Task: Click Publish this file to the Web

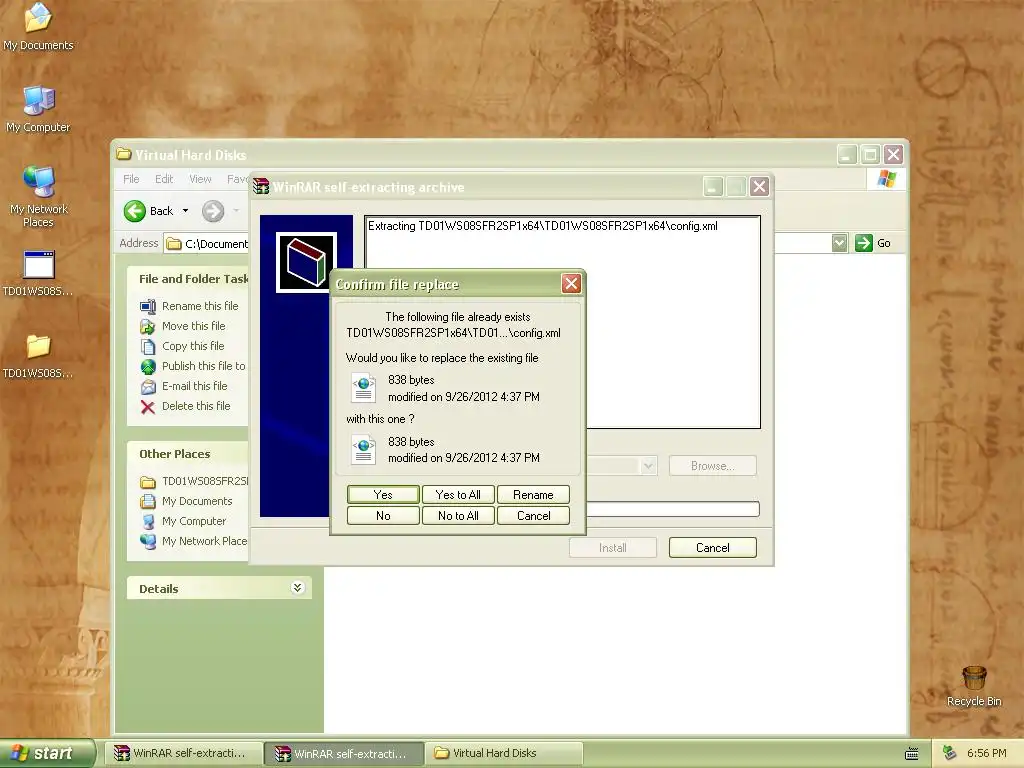Action: click(x=204, y=366)
